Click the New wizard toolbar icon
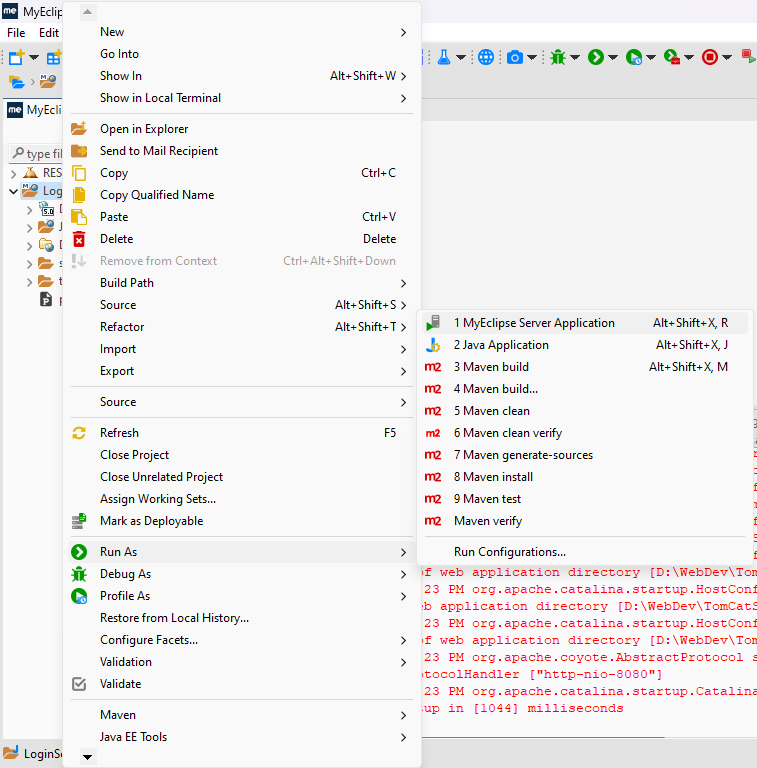Screen dimensions: 757x768 point(17,57)
